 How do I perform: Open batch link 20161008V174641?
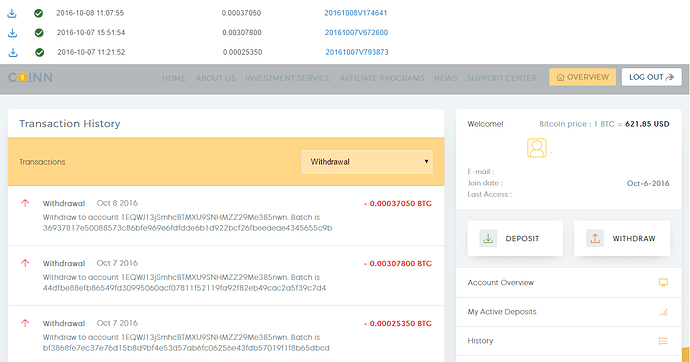tap(356, 13)
